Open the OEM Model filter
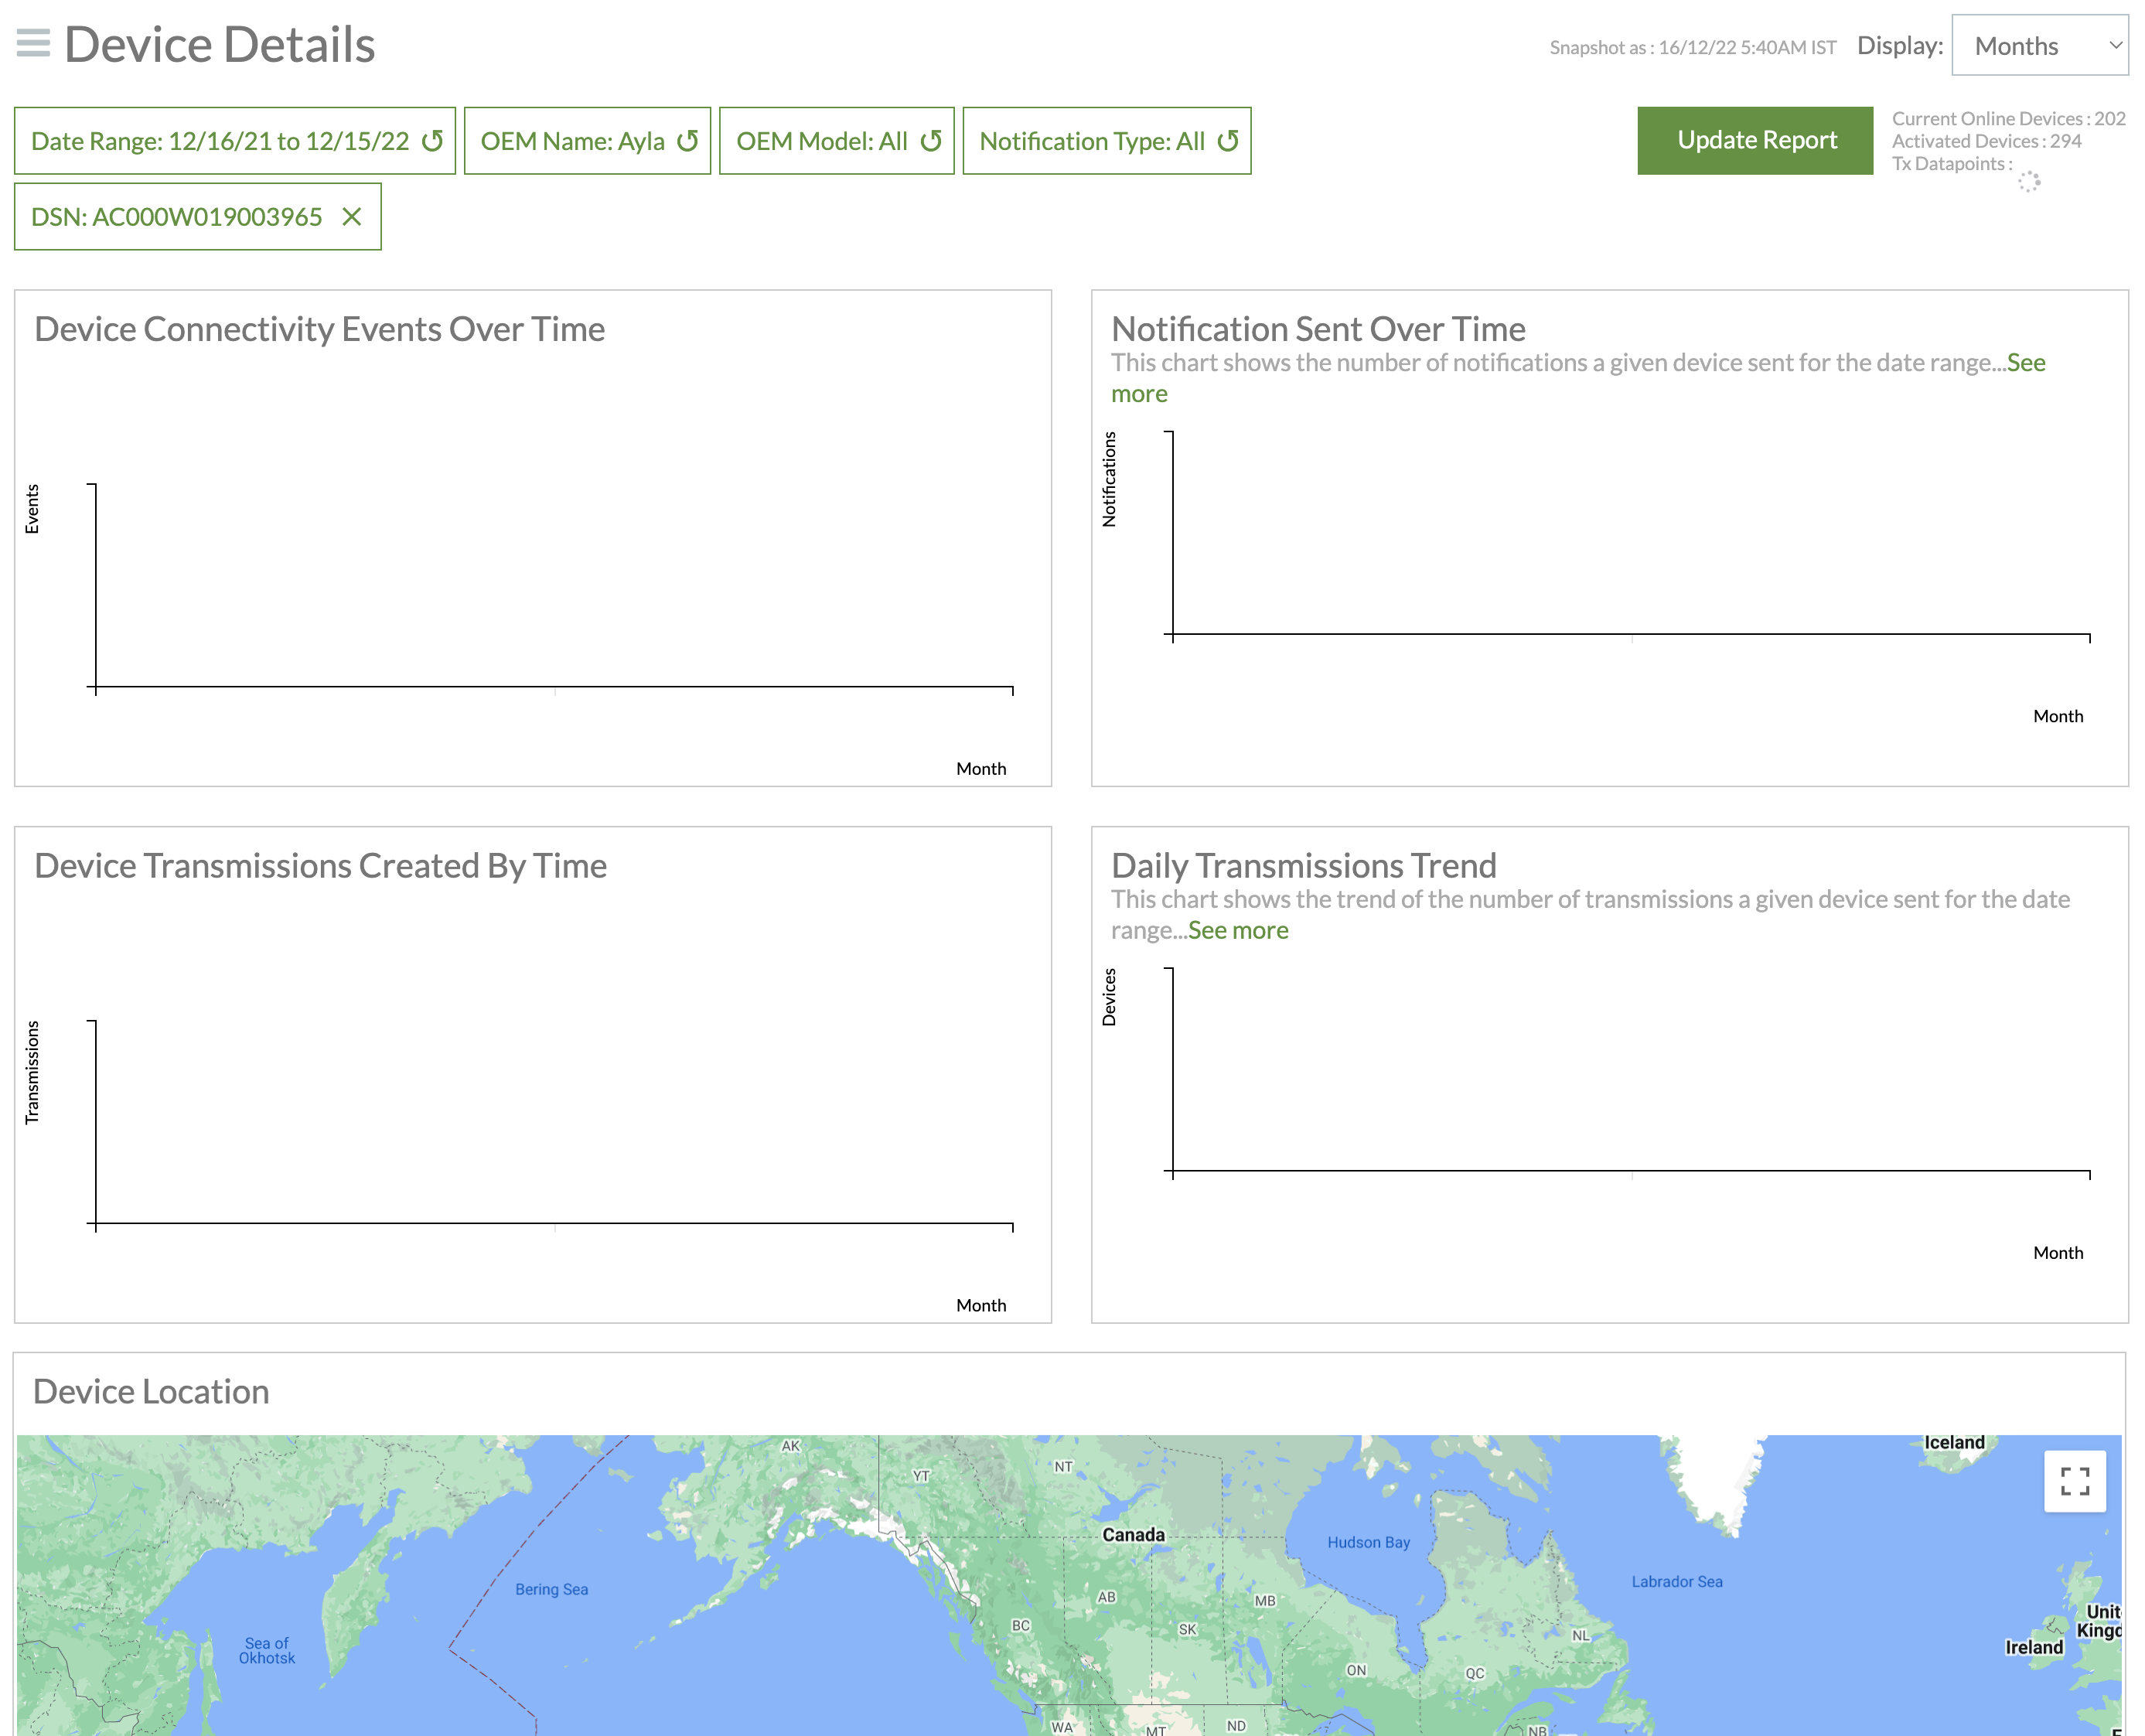Viewport: 2145px width, 1736px height. click(821, 141)
